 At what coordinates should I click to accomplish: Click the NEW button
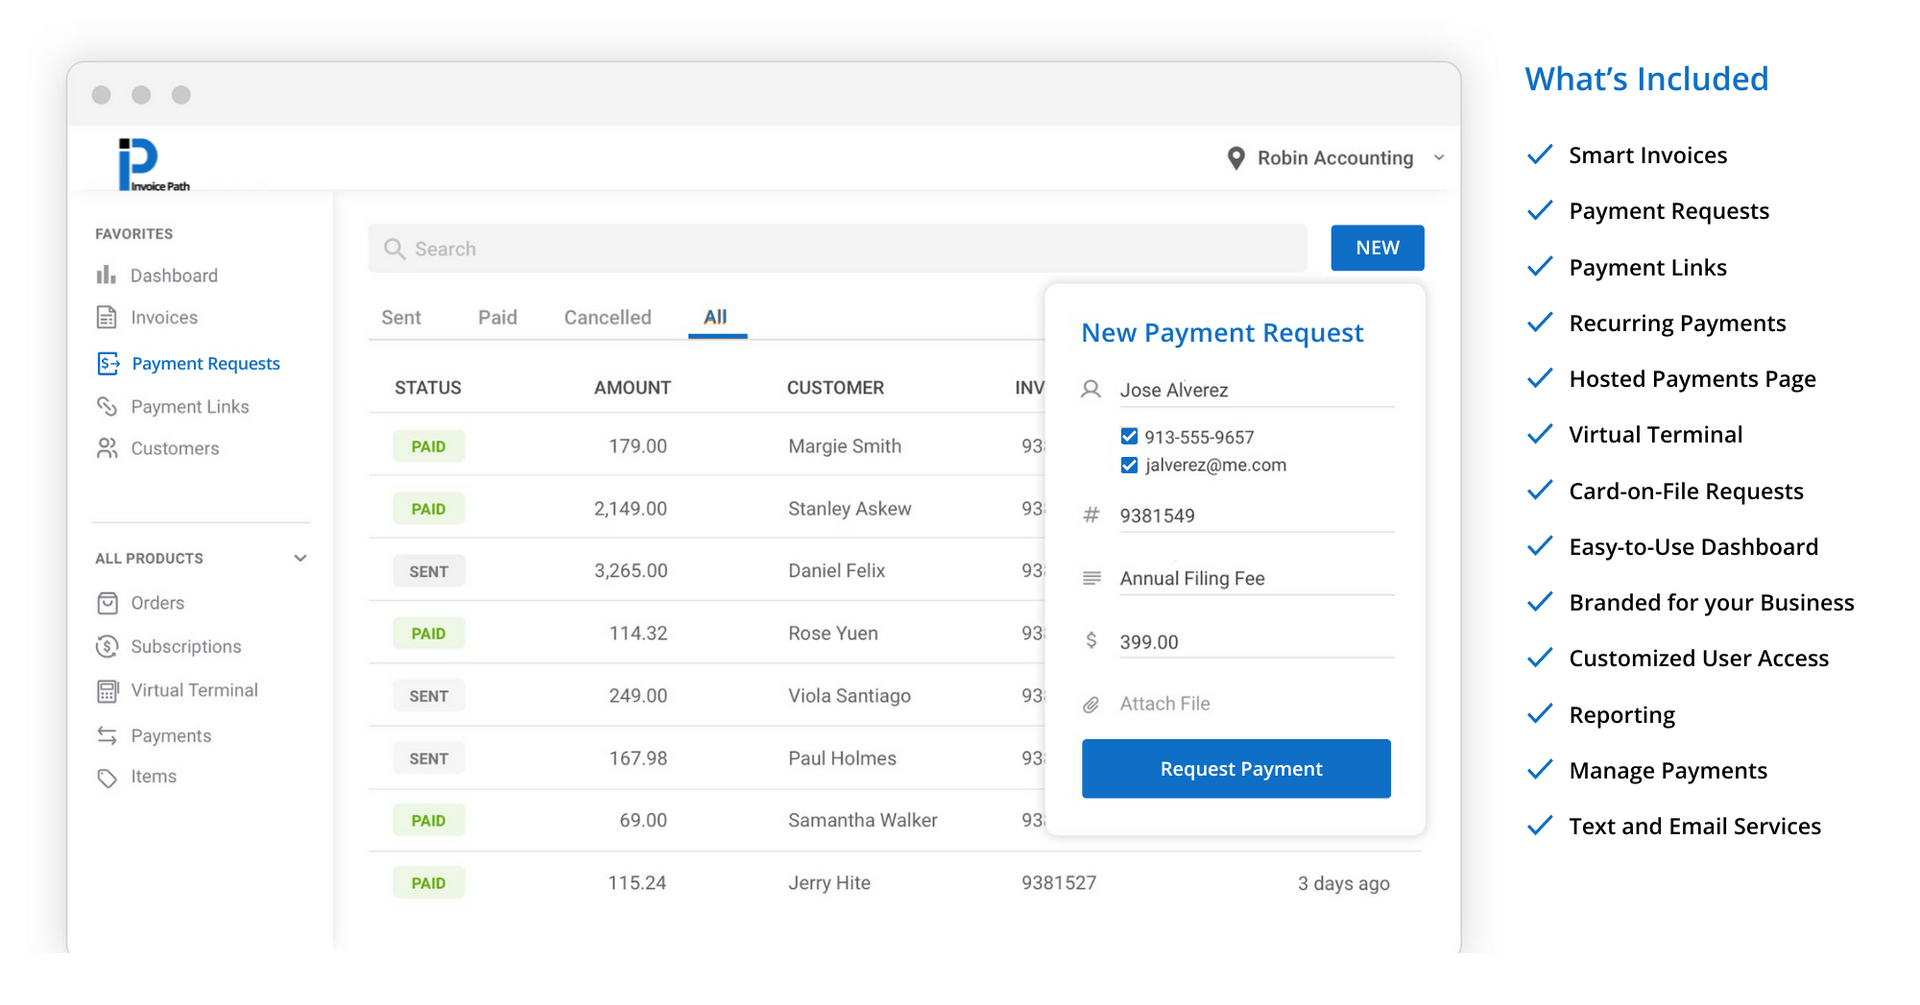click(1377, 247)
